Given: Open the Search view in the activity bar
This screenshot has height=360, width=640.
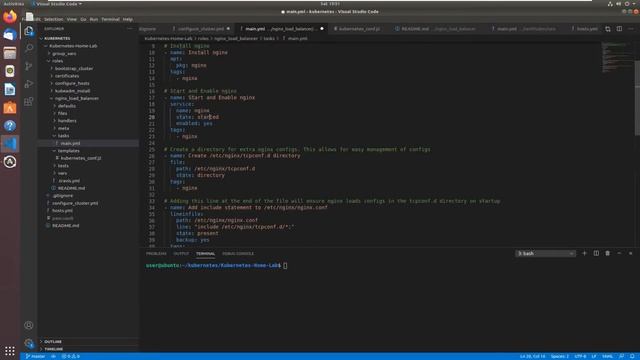Looking at the screenshot, I should 29,48.
